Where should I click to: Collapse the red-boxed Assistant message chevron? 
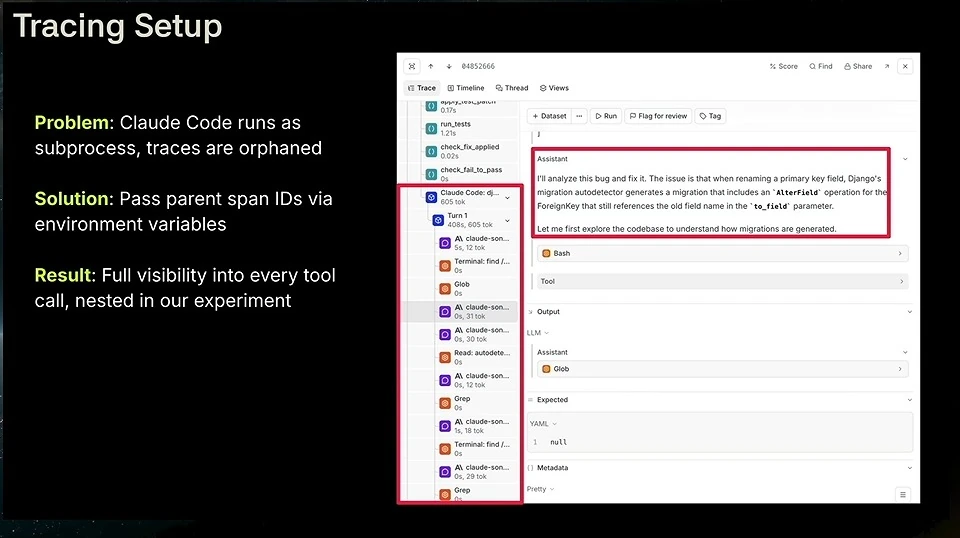905,159
